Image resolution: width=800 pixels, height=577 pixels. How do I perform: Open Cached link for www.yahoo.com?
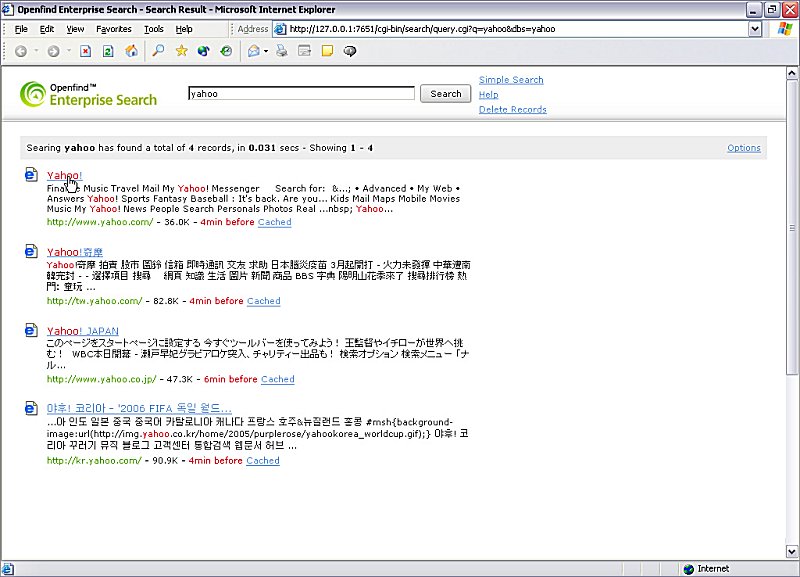tap(274, 222)
